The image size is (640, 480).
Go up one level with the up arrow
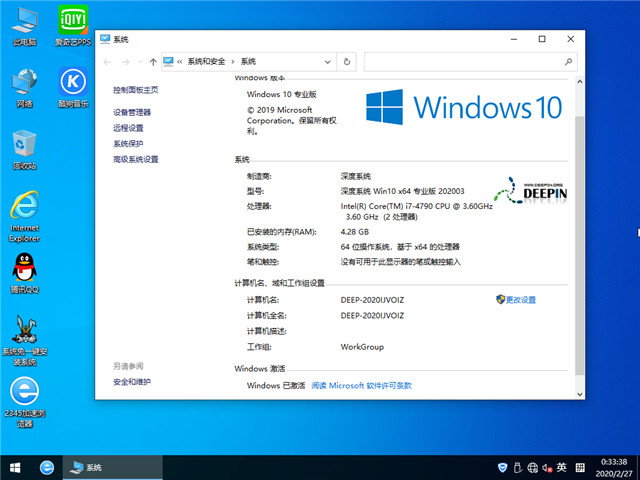tap(153, 62)
